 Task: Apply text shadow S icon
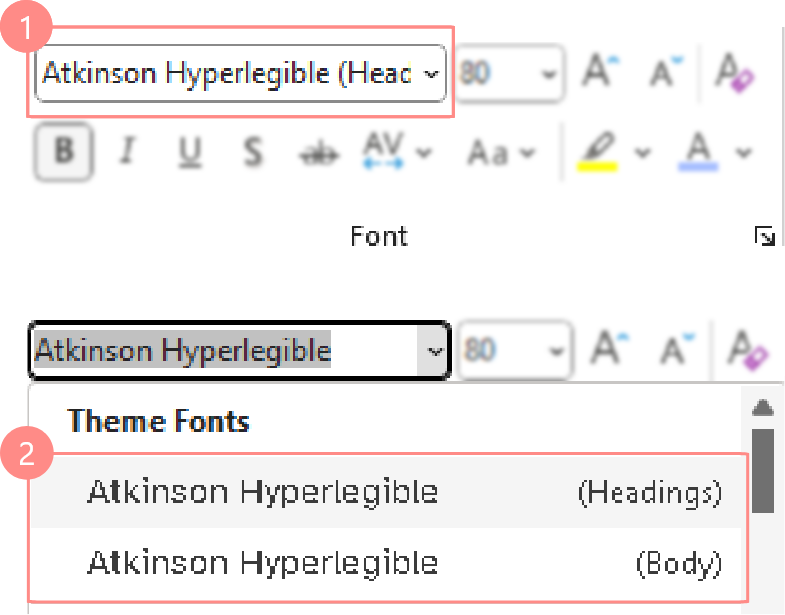(253, 151)
